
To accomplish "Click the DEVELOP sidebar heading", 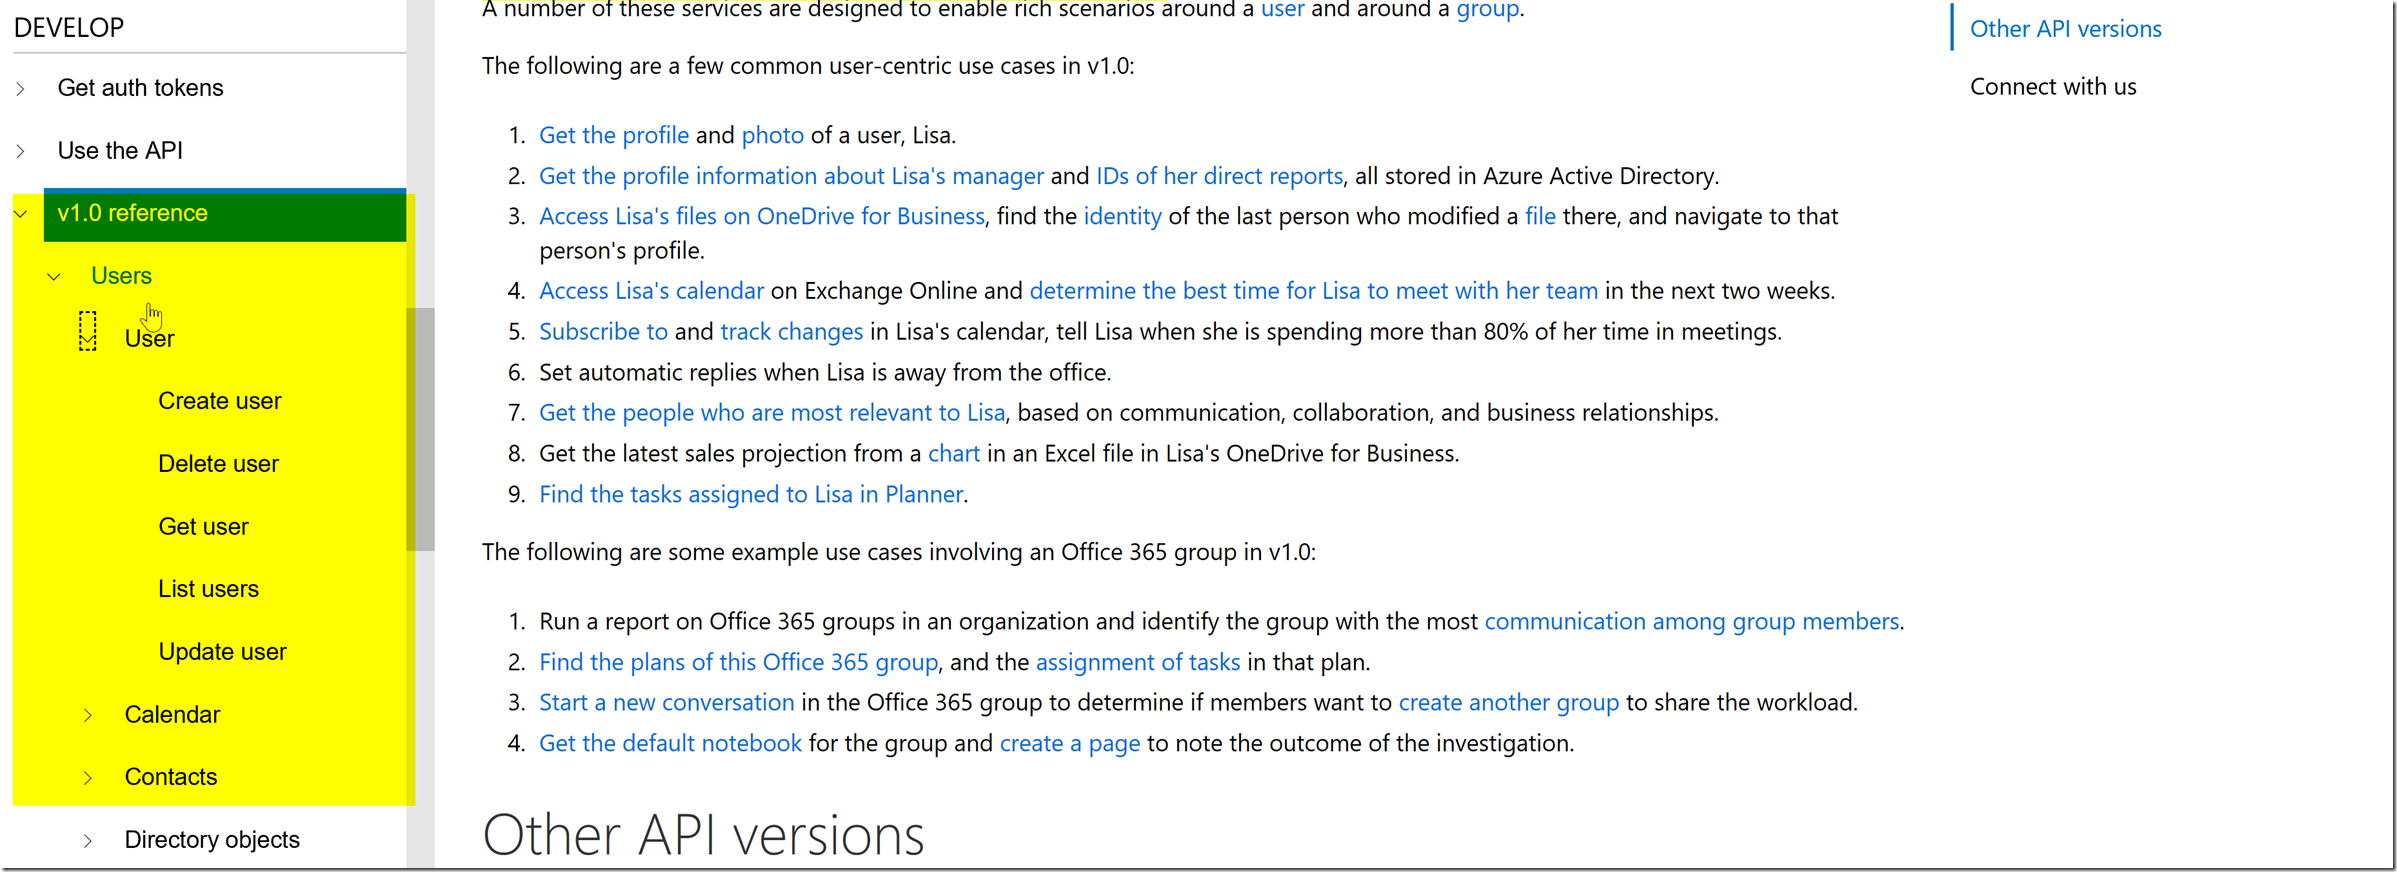I will tap(69, 28).
